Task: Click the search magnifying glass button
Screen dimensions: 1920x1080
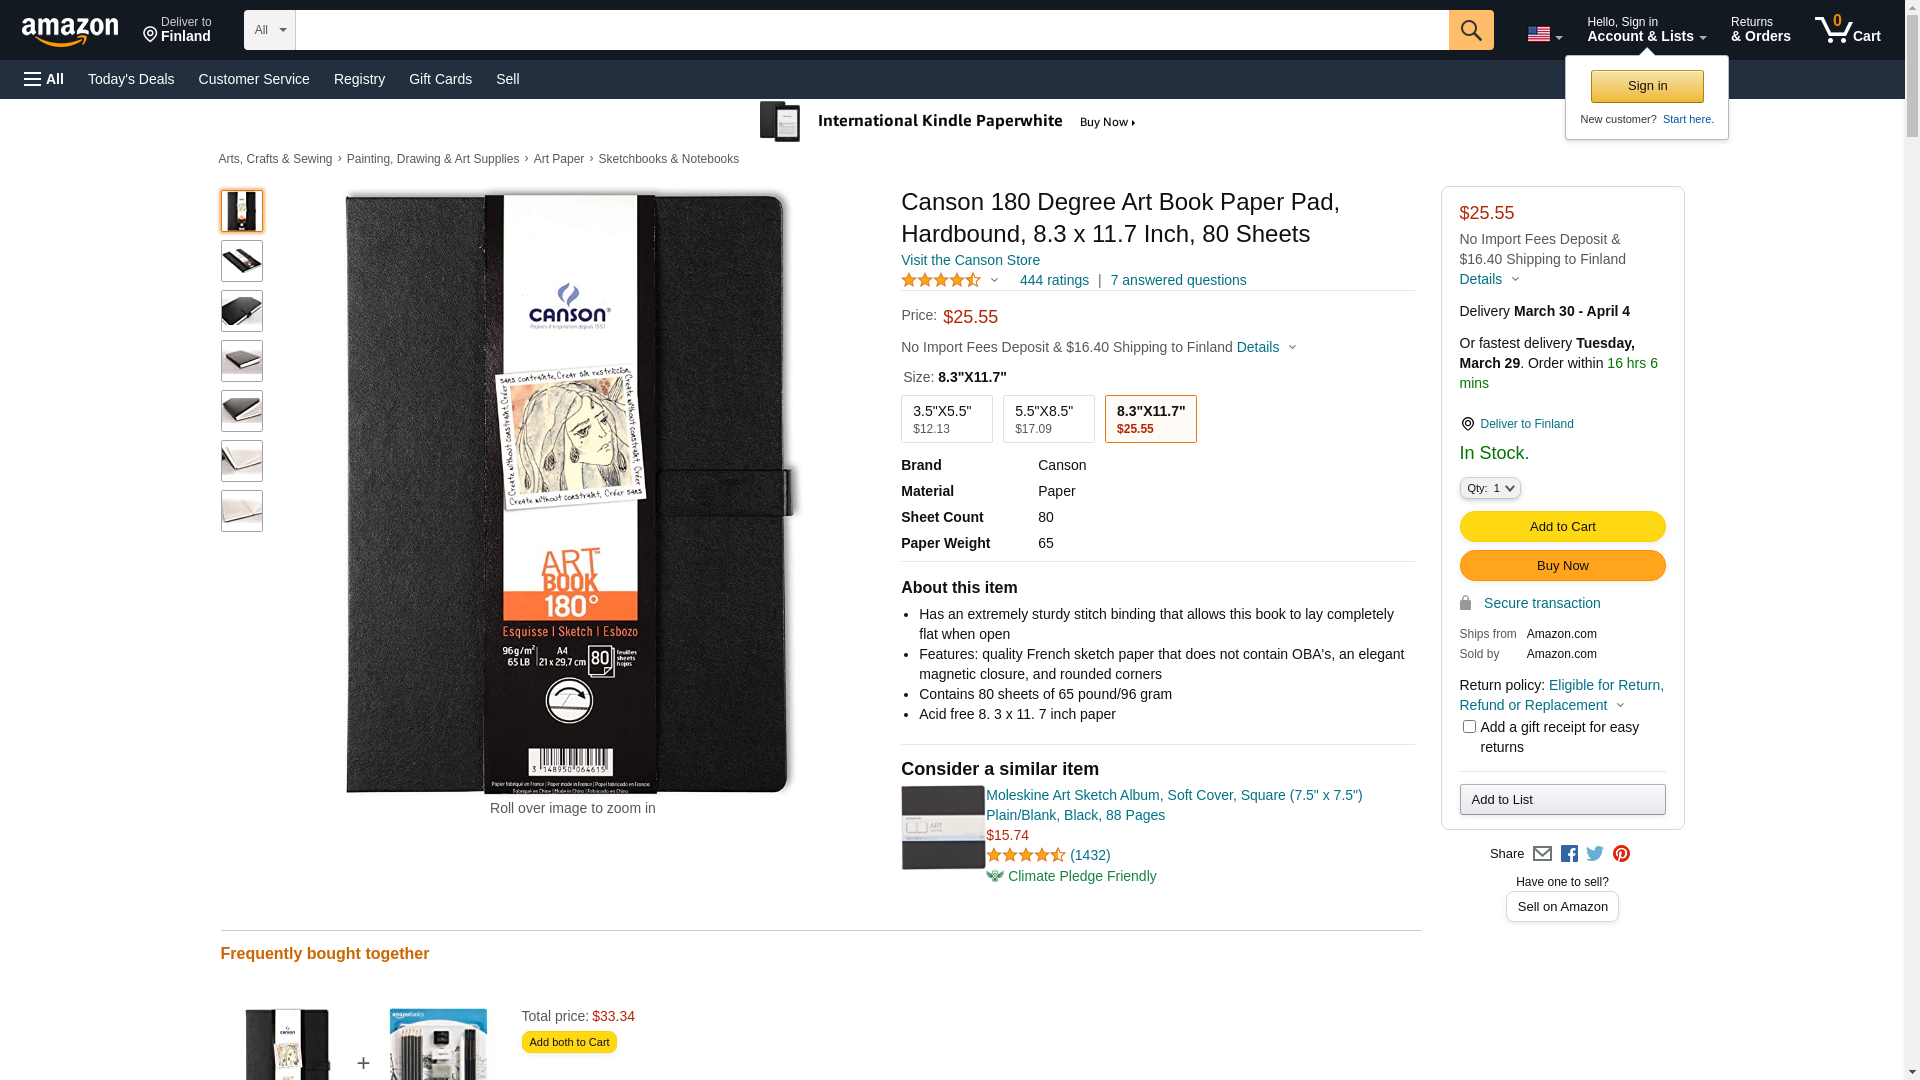Action: tap(1470, 30)
